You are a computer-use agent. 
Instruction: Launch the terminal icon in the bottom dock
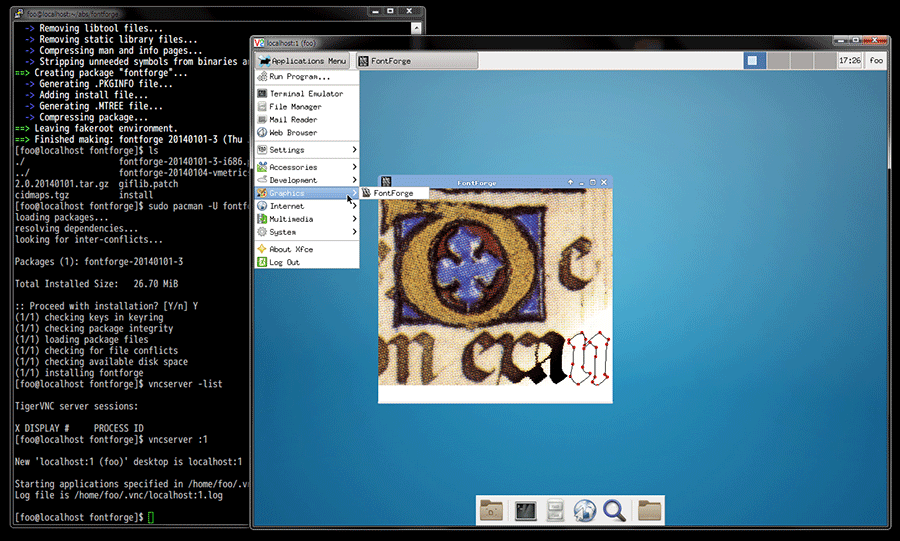(525, 511)
